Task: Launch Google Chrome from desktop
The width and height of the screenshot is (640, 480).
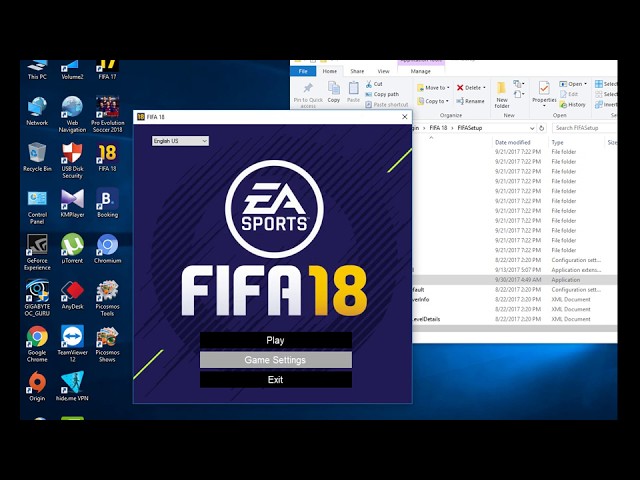Action: coord(37,344)
